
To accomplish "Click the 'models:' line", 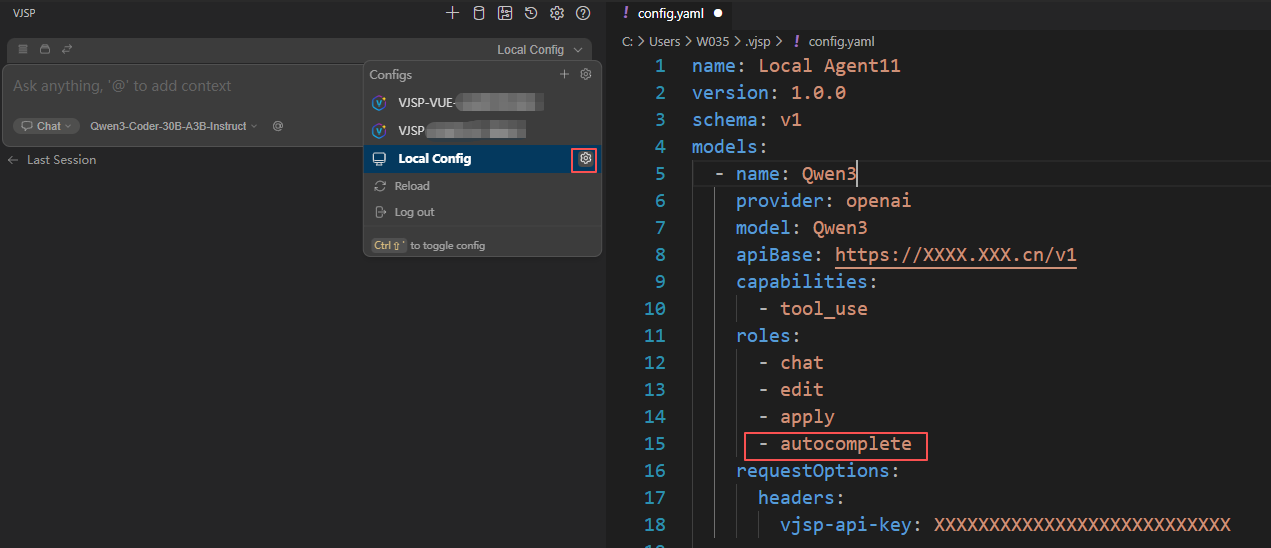I will (730, 147).
